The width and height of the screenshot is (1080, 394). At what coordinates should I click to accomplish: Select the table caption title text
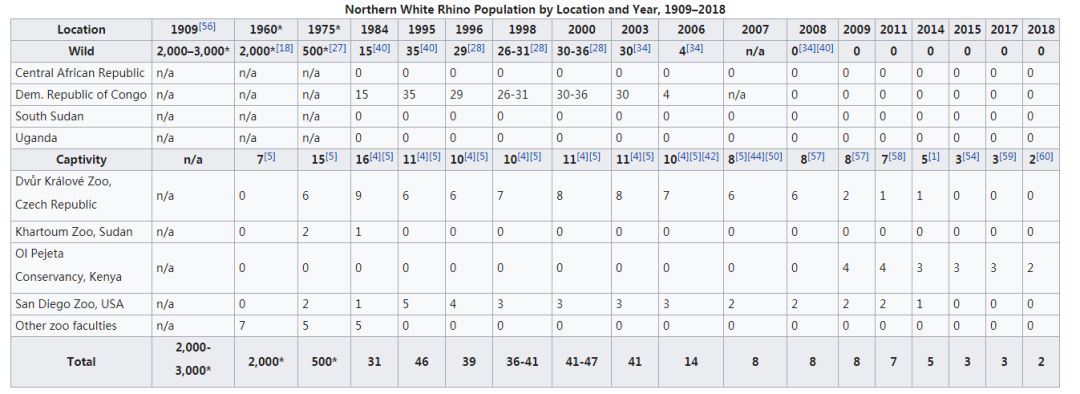point(535,9)
